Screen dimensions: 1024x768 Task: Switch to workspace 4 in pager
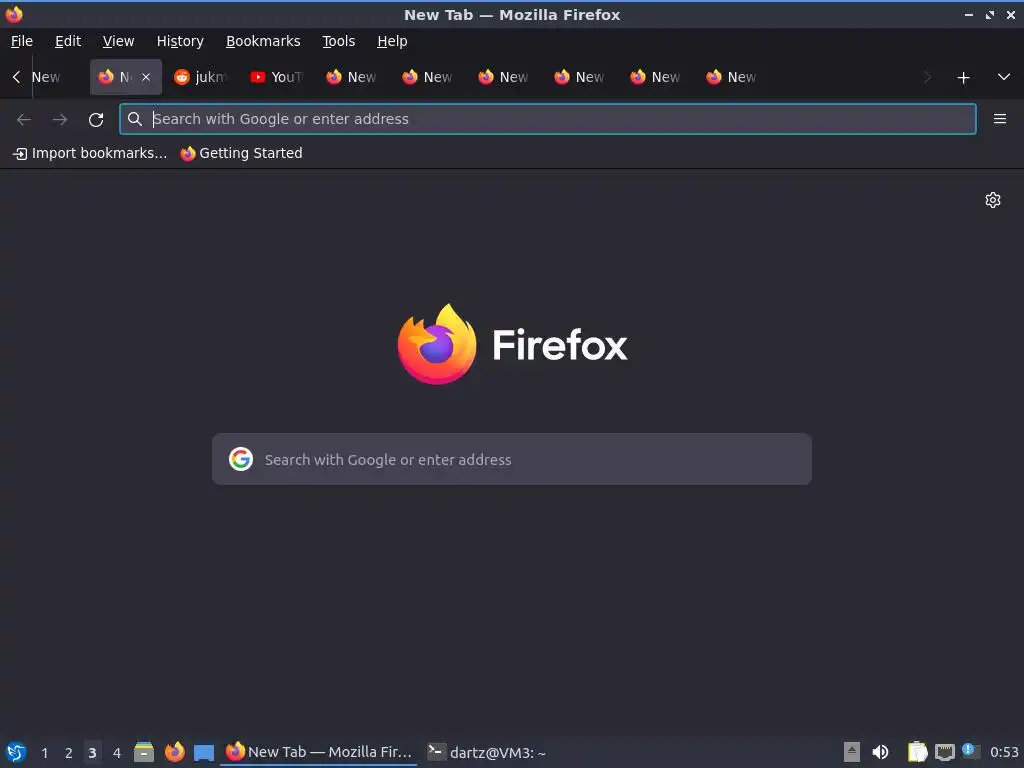[x=117, y=753]
